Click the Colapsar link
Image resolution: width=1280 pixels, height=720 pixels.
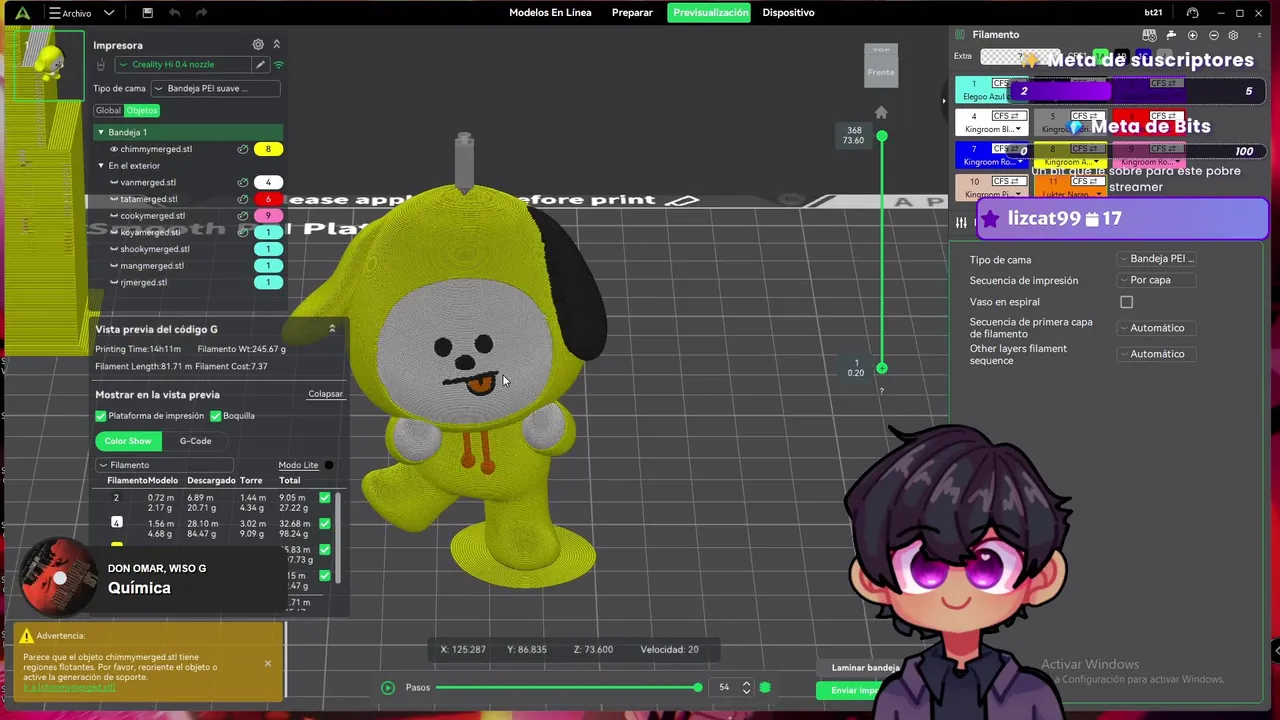325,394
